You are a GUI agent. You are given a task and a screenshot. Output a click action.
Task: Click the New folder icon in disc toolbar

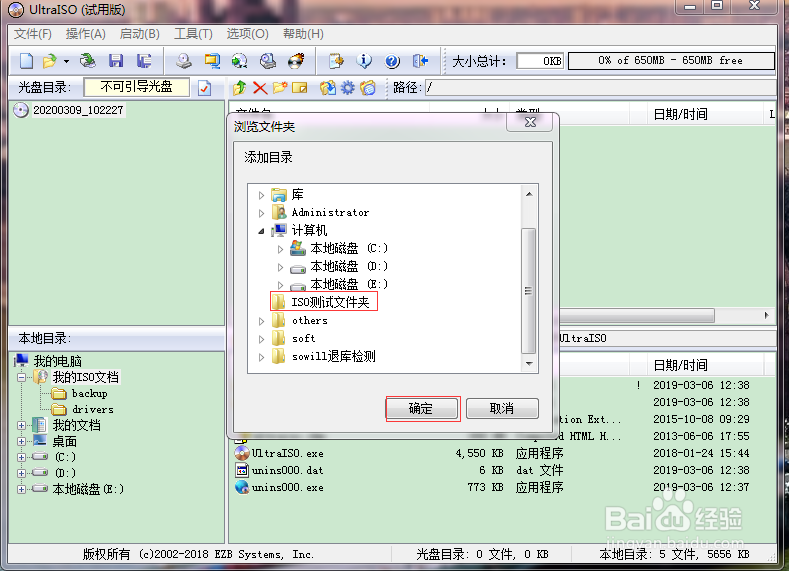(x=280, y=88)
